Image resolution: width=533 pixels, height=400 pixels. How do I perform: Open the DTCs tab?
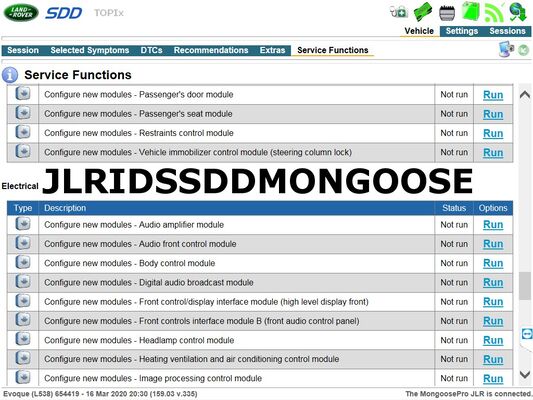(x=151, y=50)
